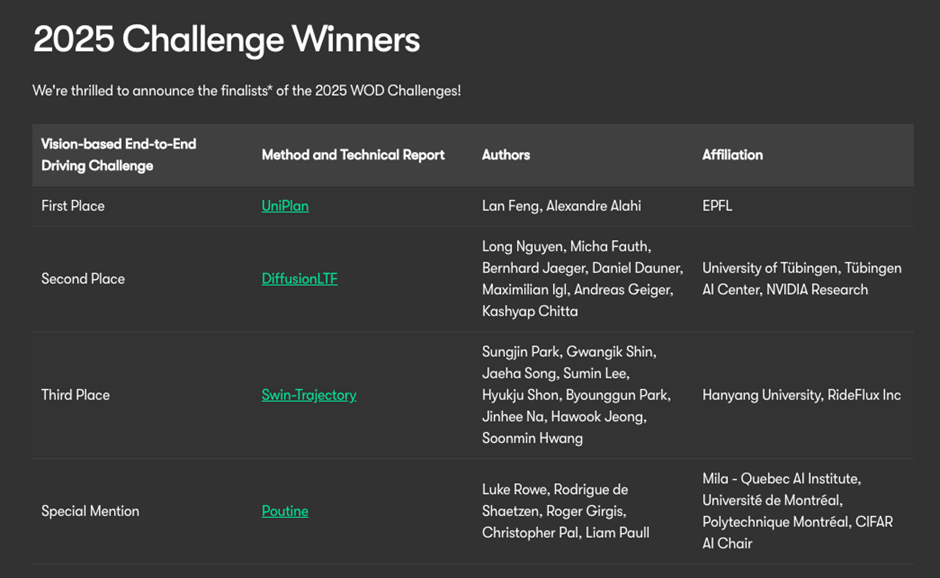Click the Mila - Quebec AI Institute affiliation cell
The width and height of the screenshot is (940, 578).
pos(797,511)
